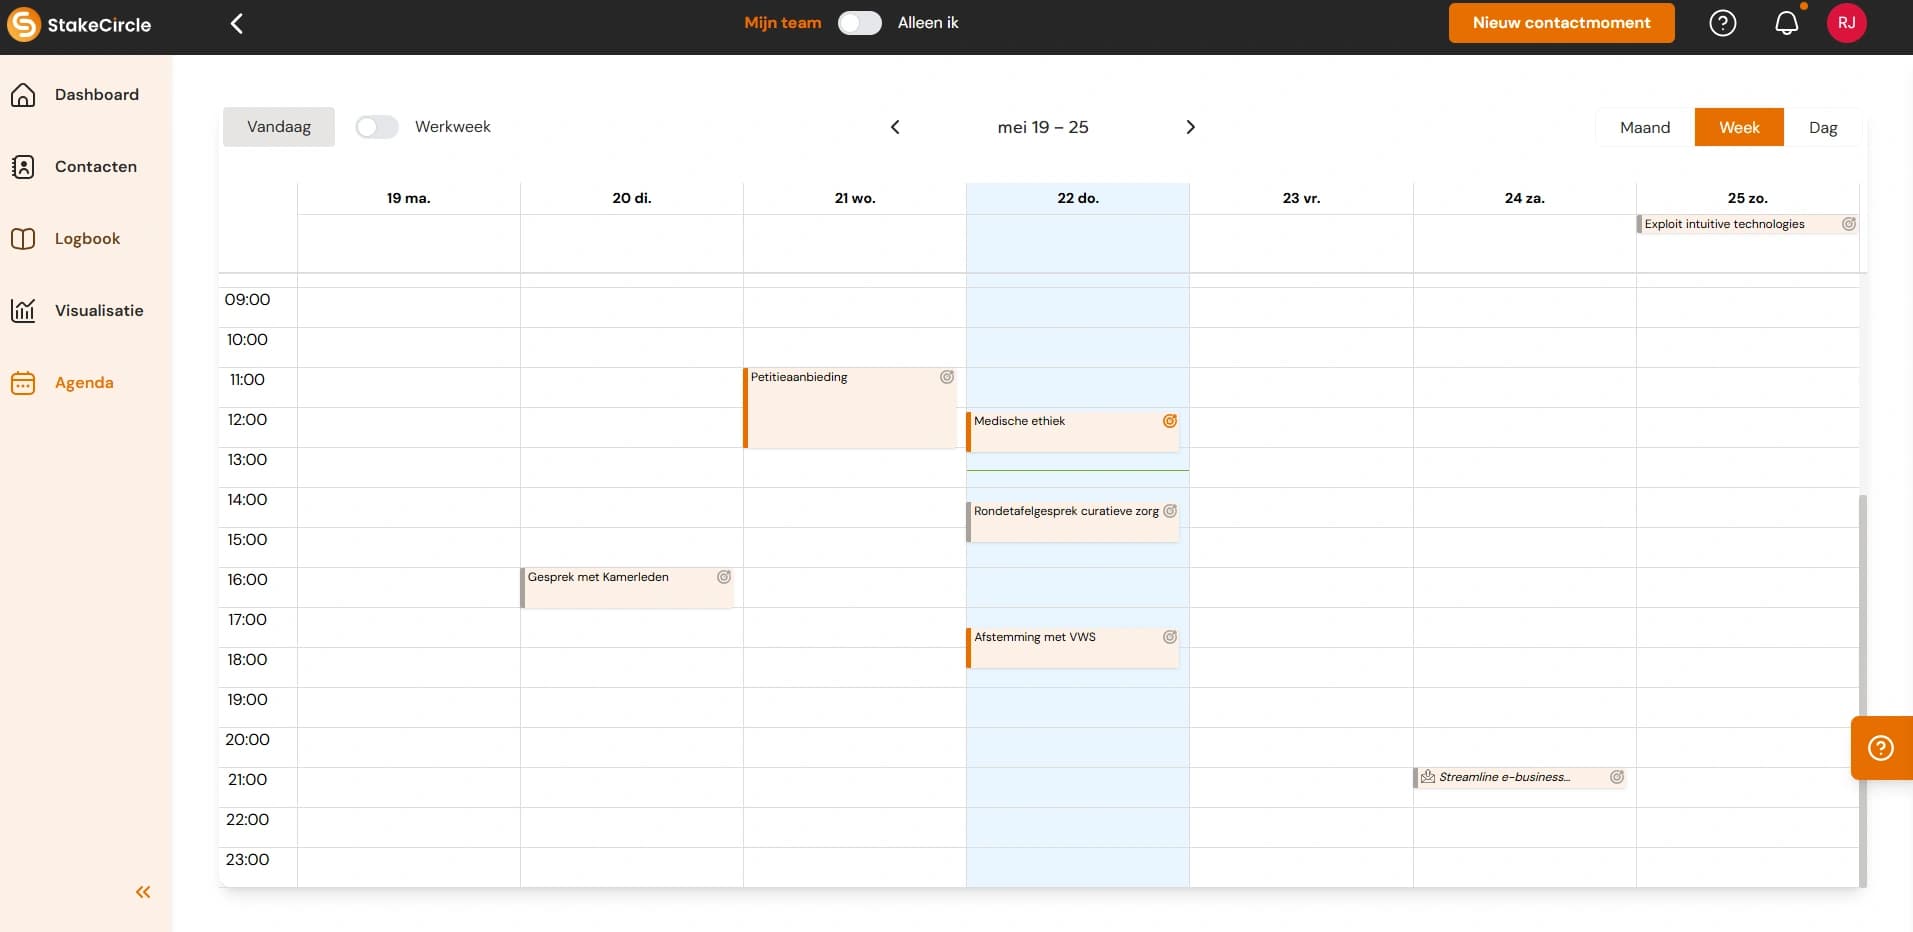Click the Nieuw contactmoment button

click(1561, 22)
